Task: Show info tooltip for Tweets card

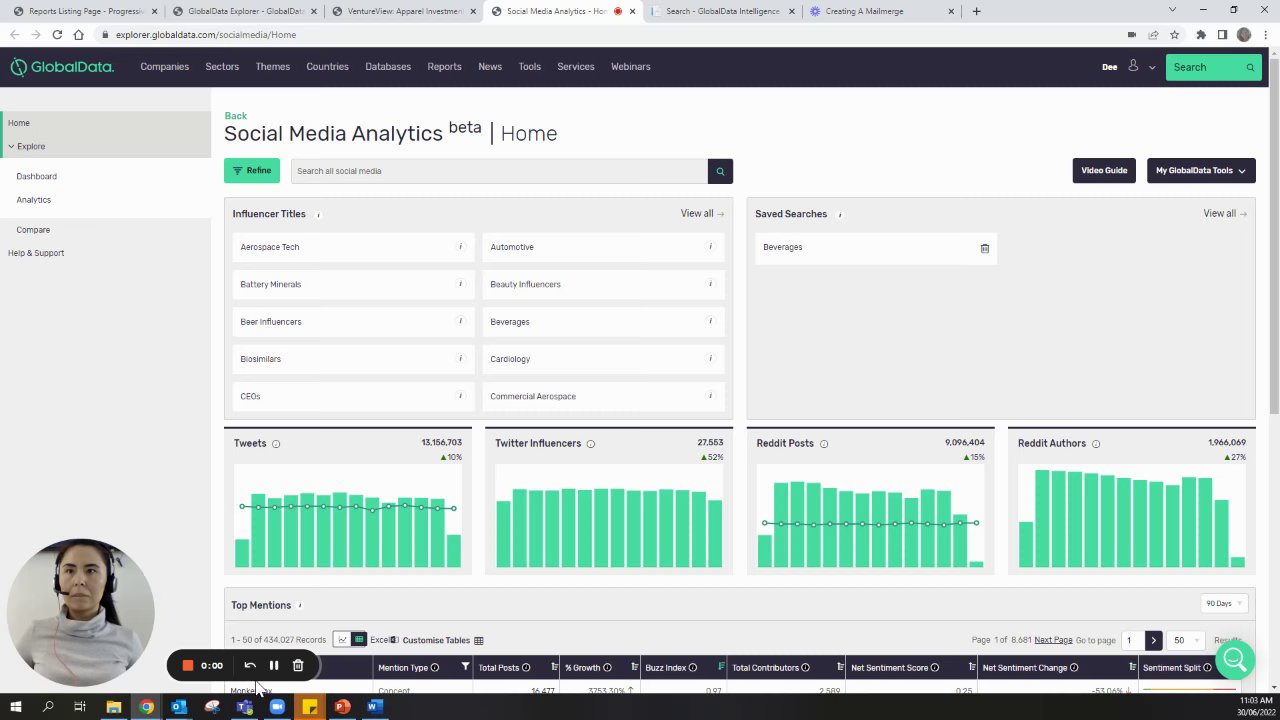Action: click(276, 444)
